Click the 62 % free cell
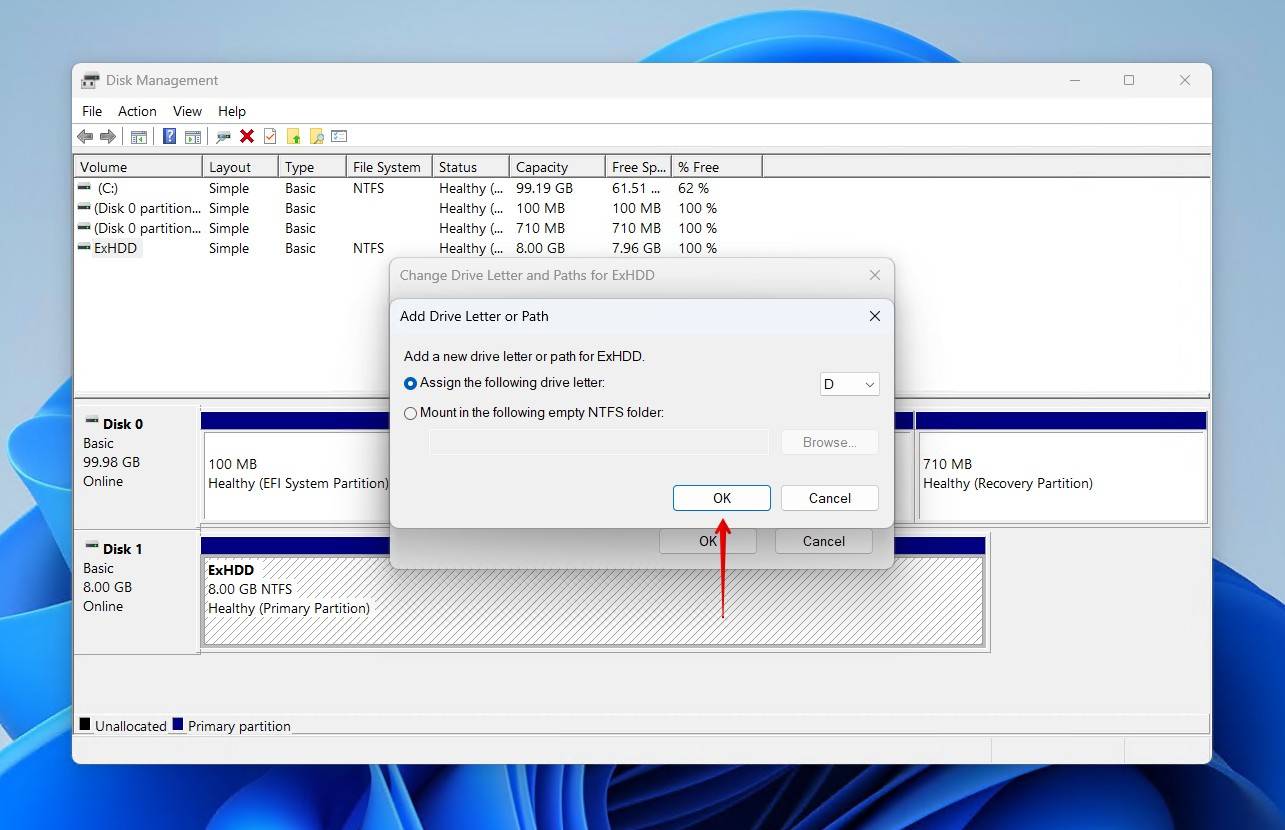This screenshot has height=830, width=1285. point(693,188)
